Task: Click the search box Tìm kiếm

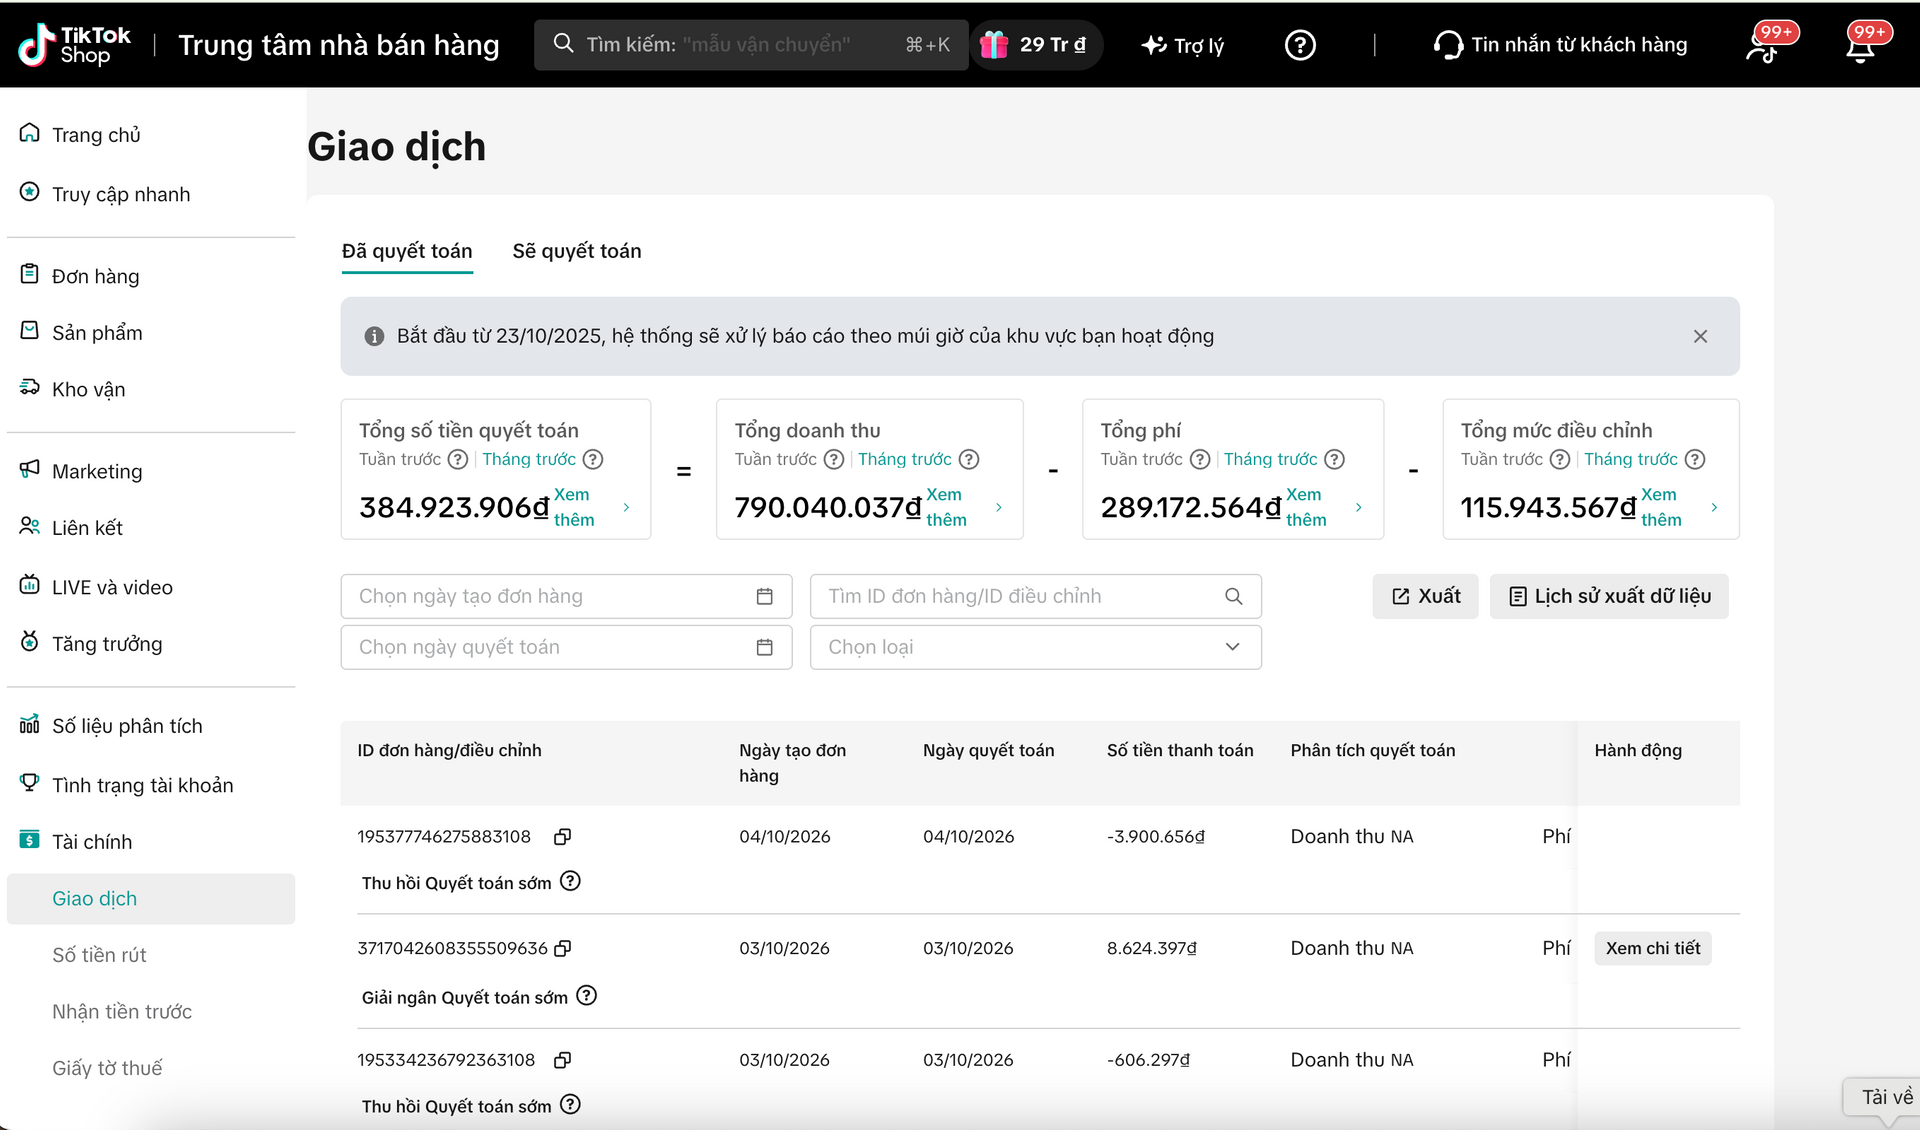Action: [751, 45]
